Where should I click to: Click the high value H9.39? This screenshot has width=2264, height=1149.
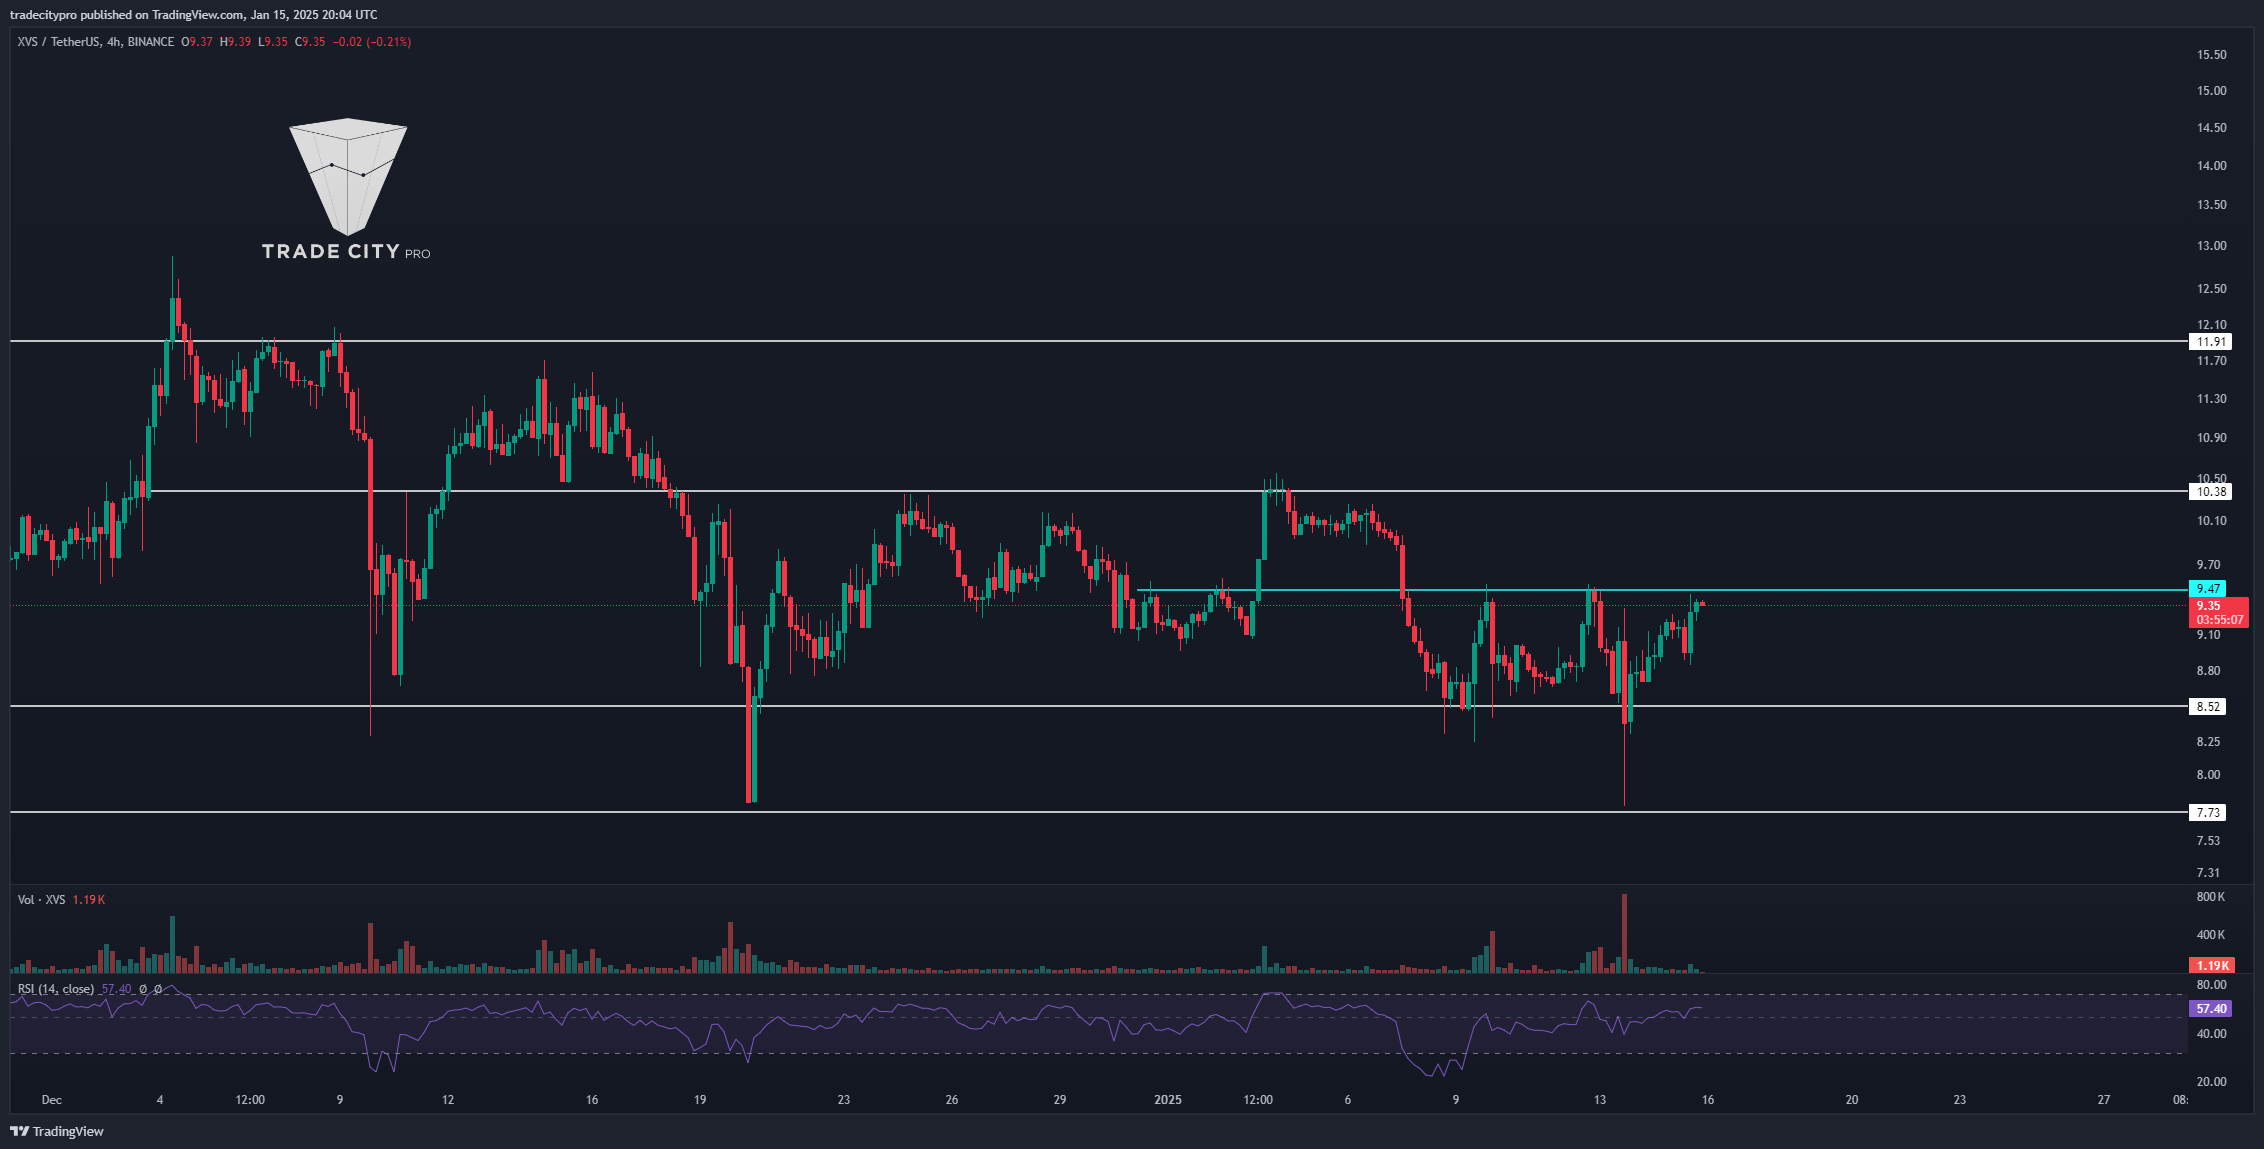(236, 42)
